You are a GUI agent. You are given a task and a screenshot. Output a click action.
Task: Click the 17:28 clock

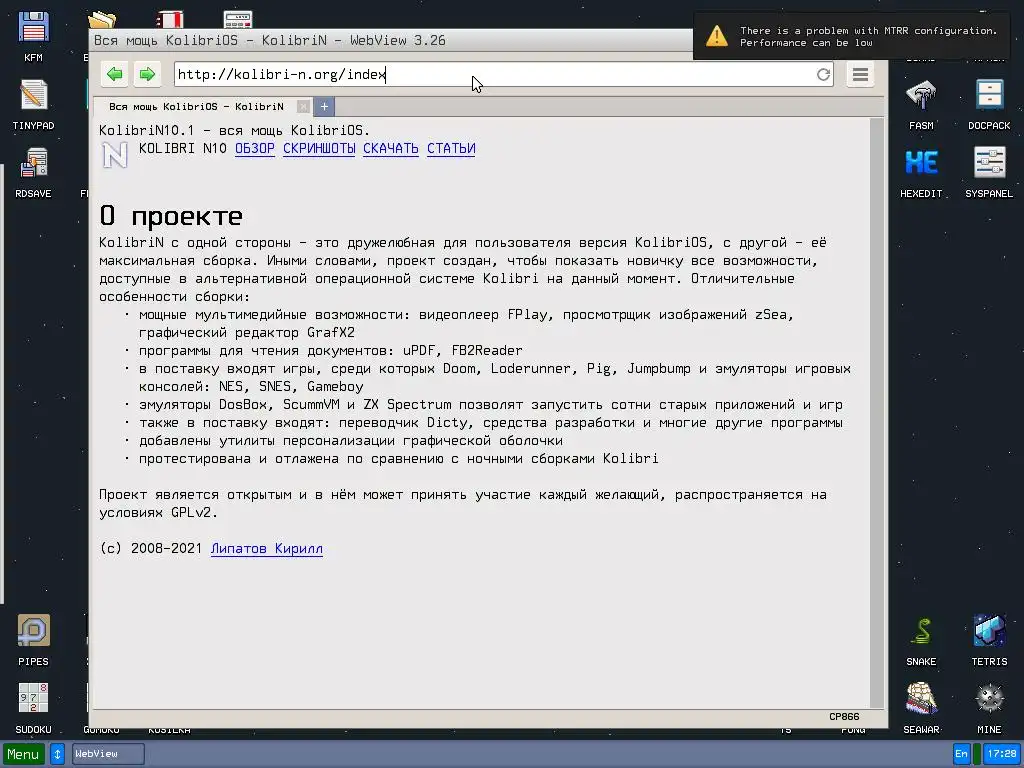coord(1002,754)
